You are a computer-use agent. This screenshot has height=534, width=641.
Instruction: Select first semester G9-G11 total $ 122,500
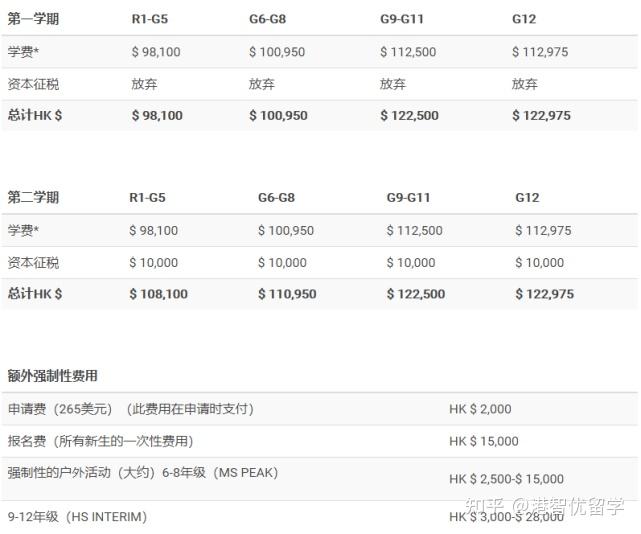(x=409, y=115)
